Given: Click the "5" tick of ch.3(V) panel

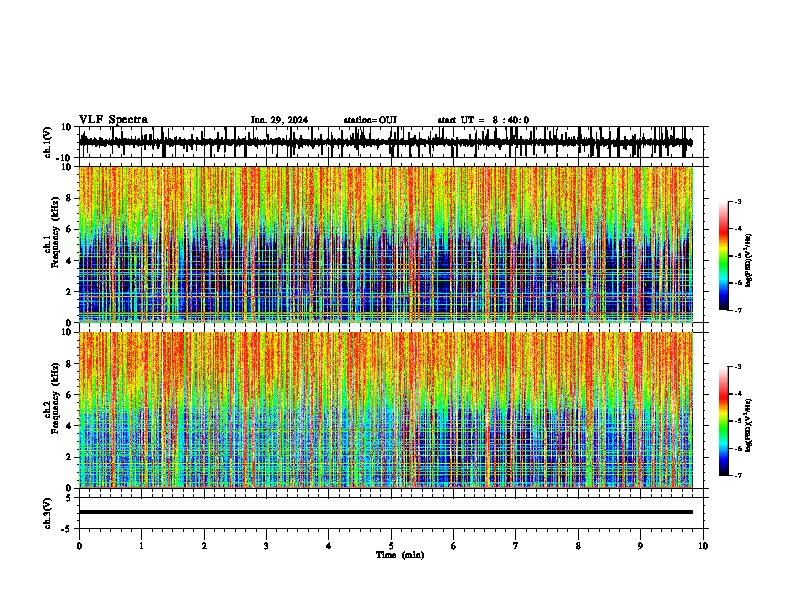Looking at the screenshot, I should (x=69, y=498).
